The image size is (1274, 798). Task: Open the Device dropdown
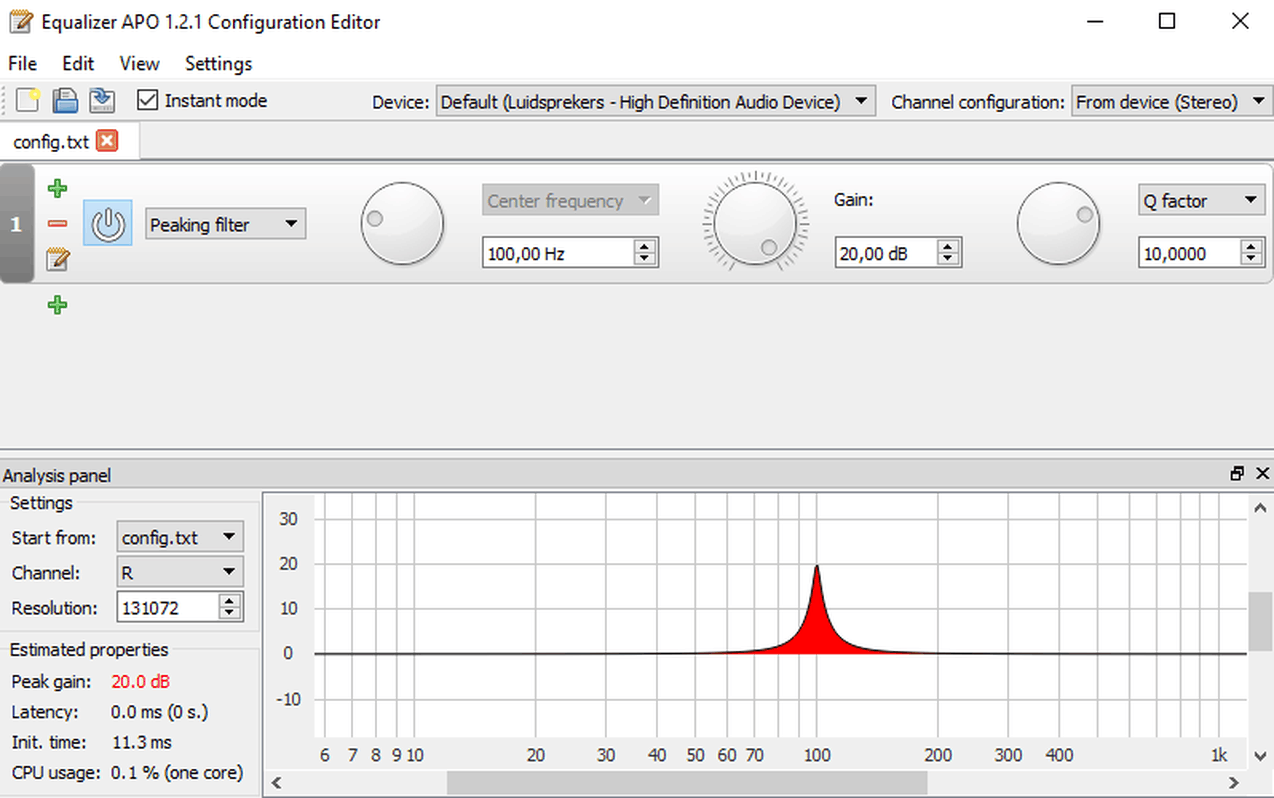[x=655, y=101]
